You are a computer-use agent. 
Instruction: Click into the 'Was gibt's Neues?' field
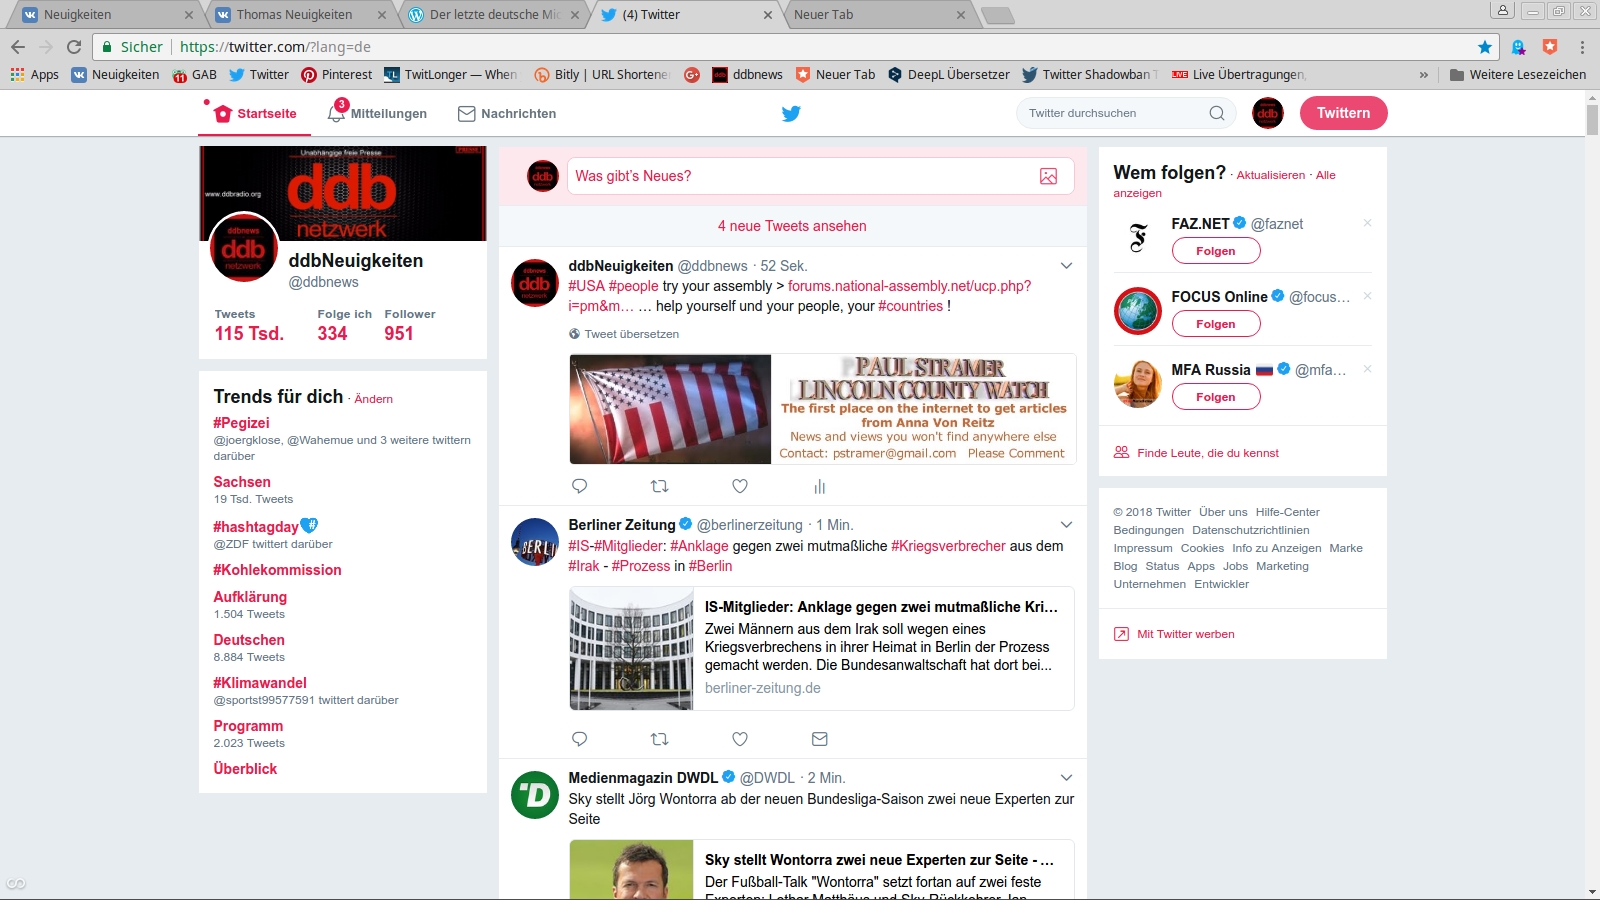coord(800,176)
